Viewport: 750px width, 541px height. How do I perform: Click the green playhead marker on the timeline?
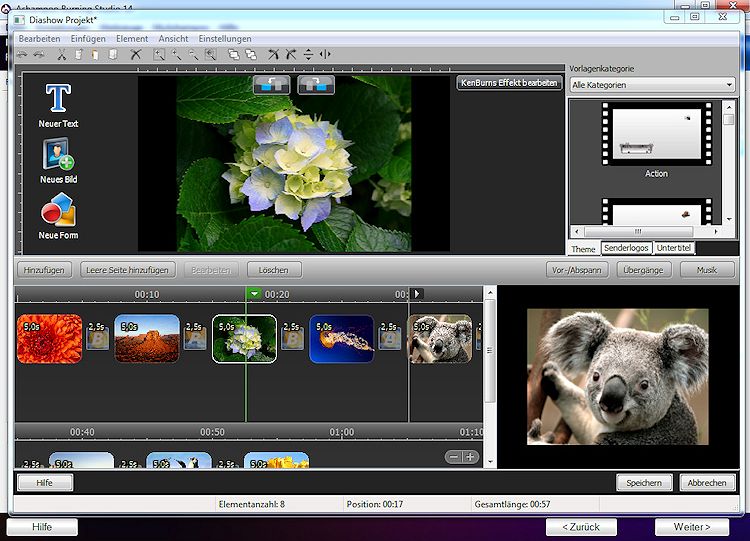tap(254, 294)
